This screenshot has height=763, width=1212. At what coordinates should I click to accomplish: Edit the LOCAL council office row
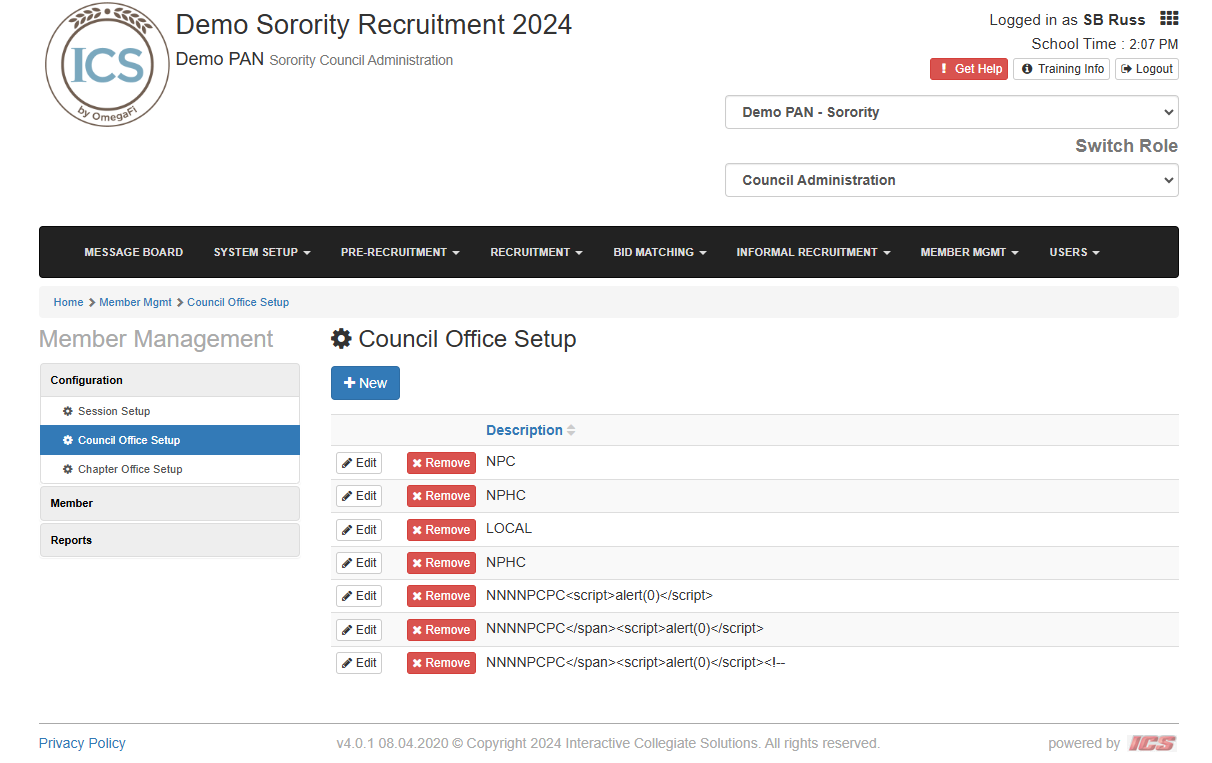(x=359, y=530)
